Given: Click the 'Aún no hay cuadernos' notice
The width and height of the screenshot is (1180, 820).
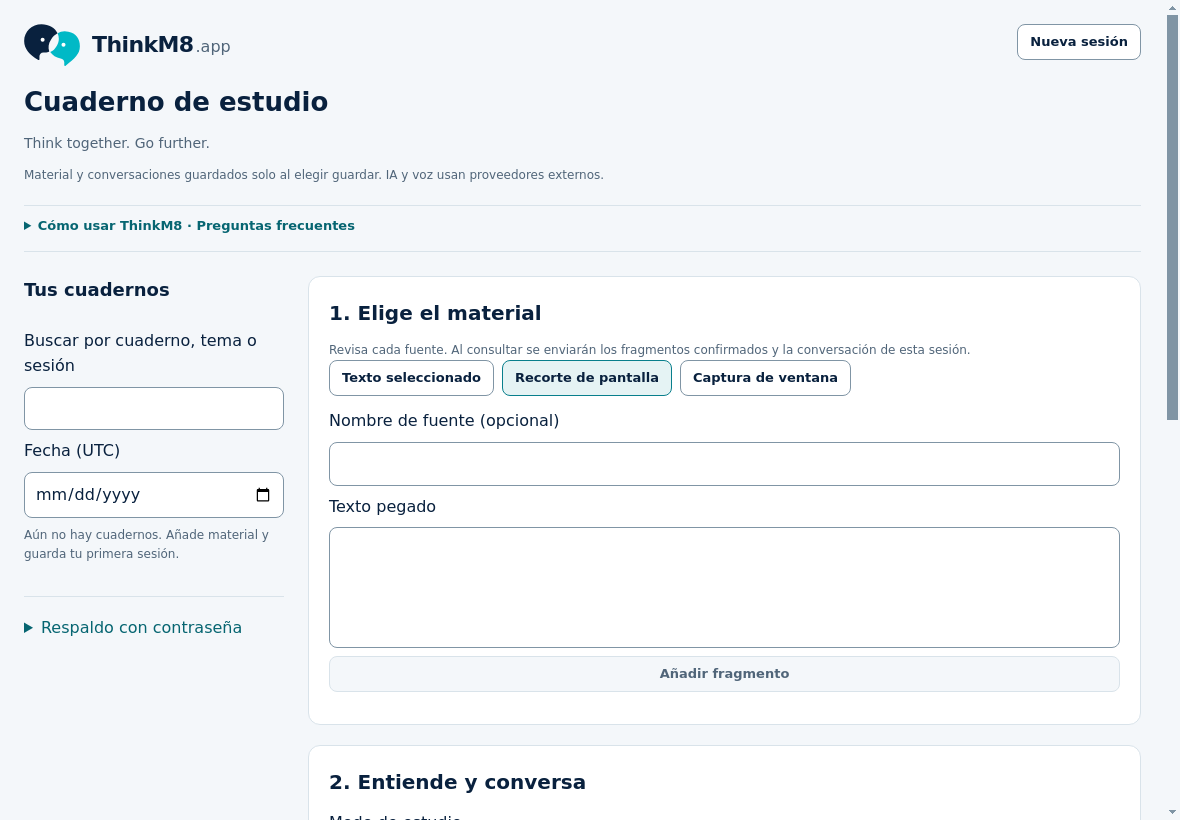Looking at the screenshot, I should pos(146,544).
